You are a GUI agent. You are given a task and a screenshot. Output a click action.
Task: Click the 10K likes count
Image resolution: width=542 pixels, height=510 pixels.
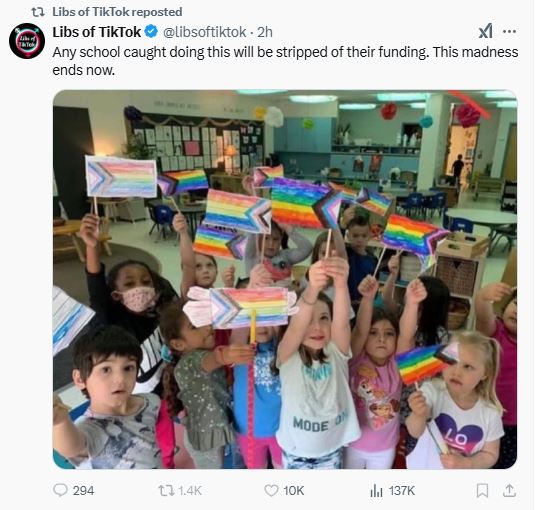pos(294,491)
